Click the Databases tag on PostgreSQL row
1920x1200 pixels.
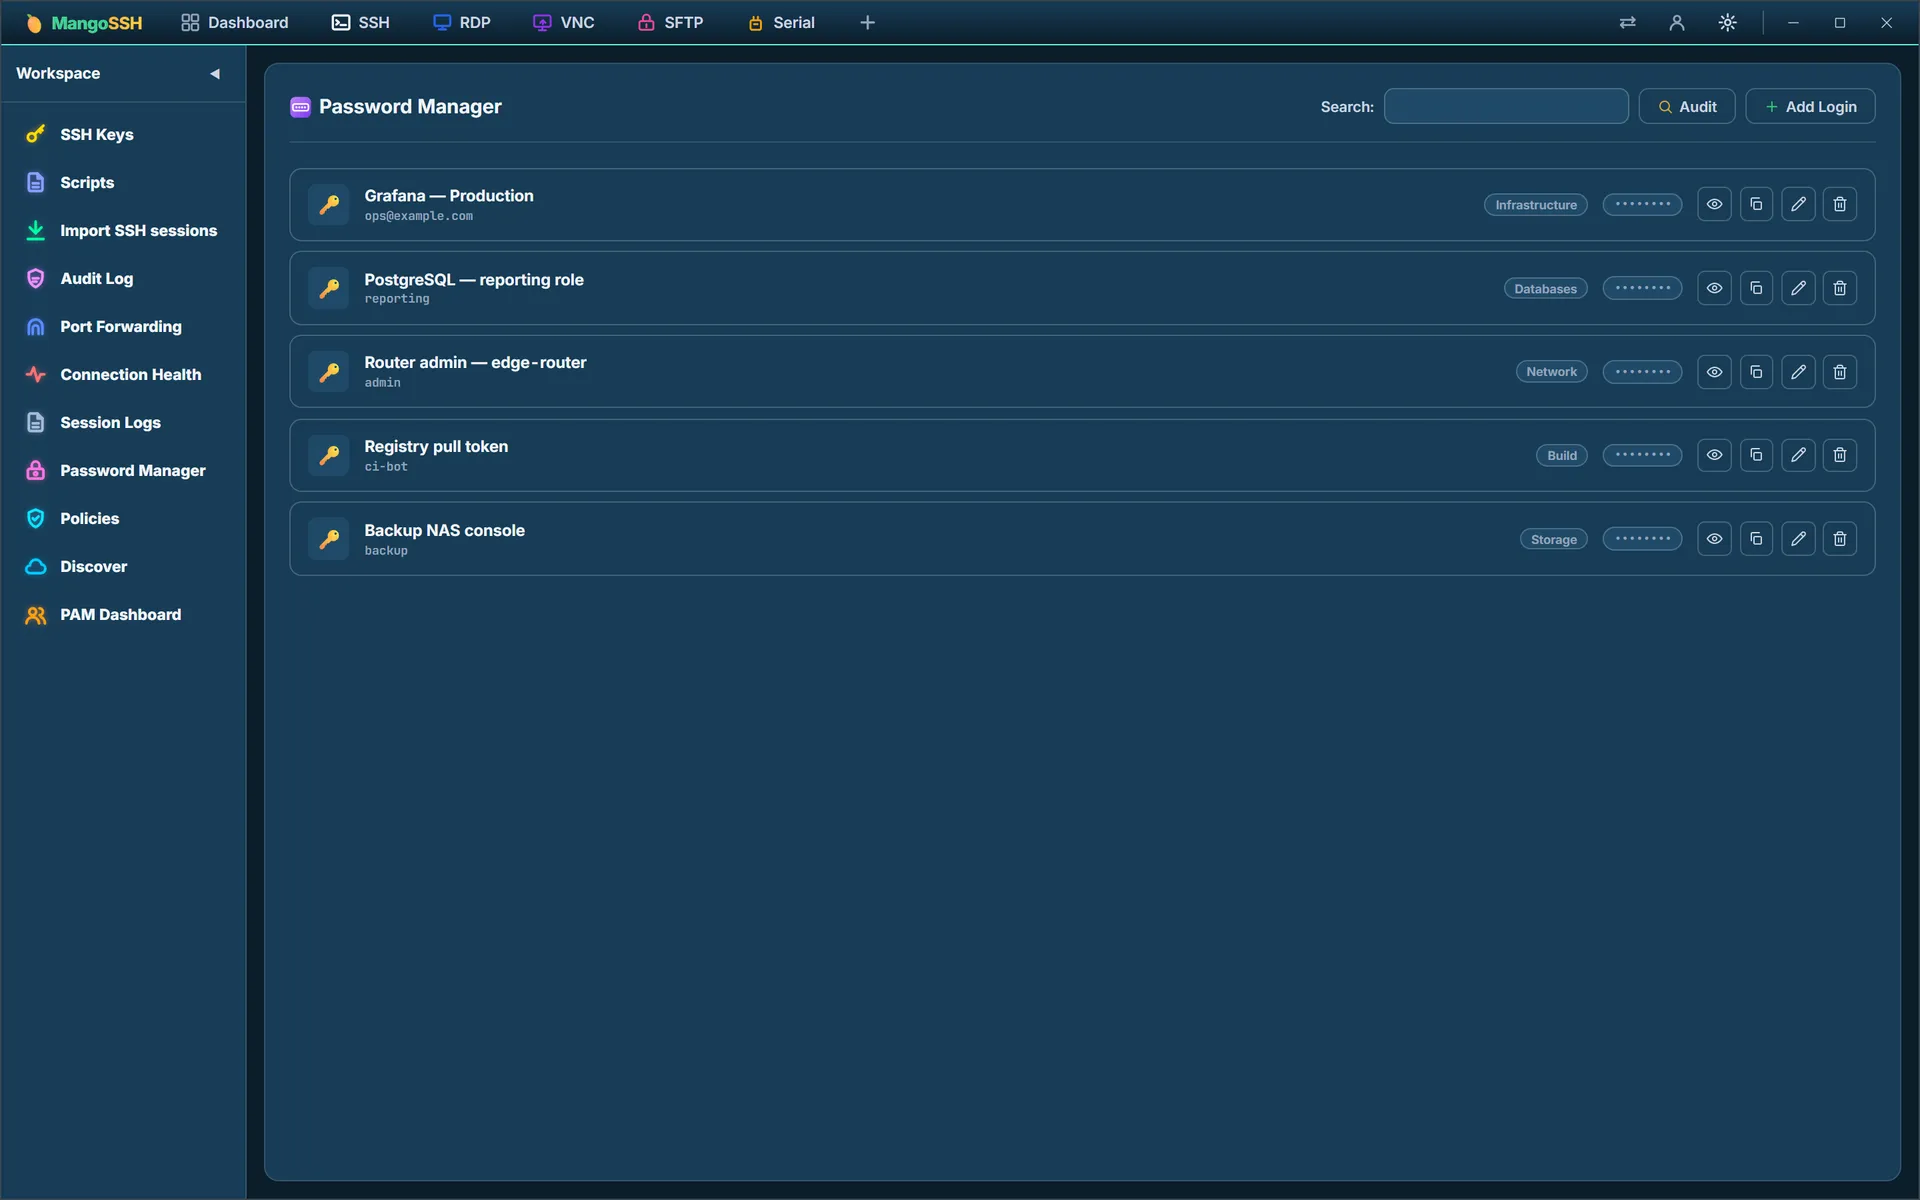(x=1545, y=288)
